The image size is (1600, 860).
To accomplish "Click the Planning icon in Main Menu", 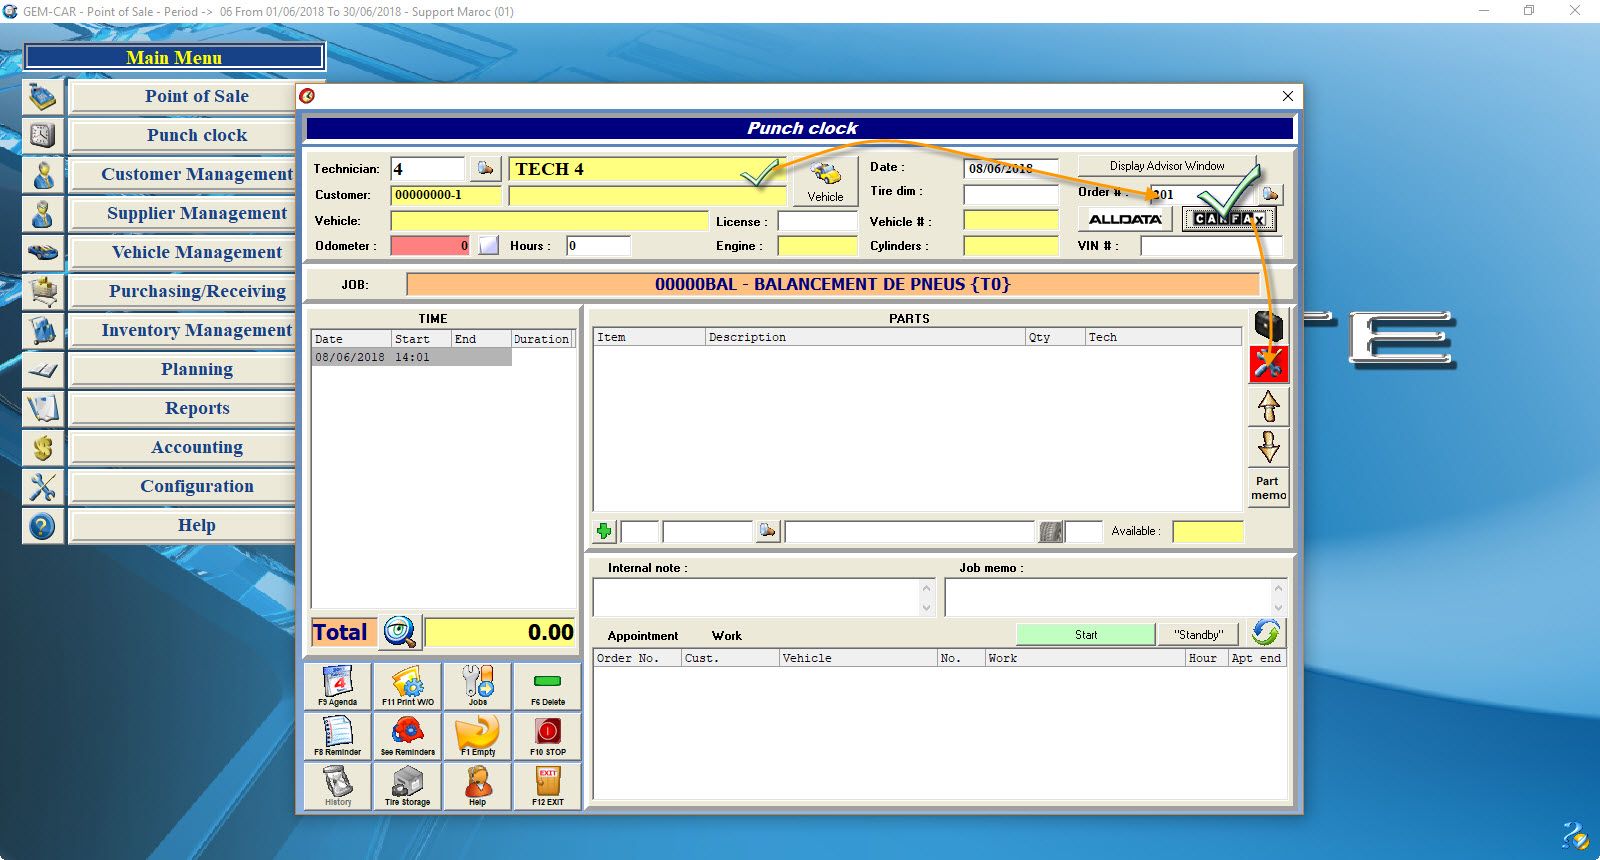I will [x=43, y=370].
